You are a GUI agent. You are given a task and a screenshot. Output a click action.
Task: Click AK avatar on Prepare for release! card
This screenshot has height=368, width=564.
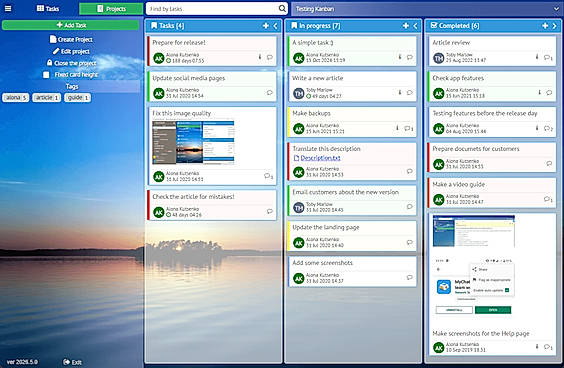click(159, 58)
